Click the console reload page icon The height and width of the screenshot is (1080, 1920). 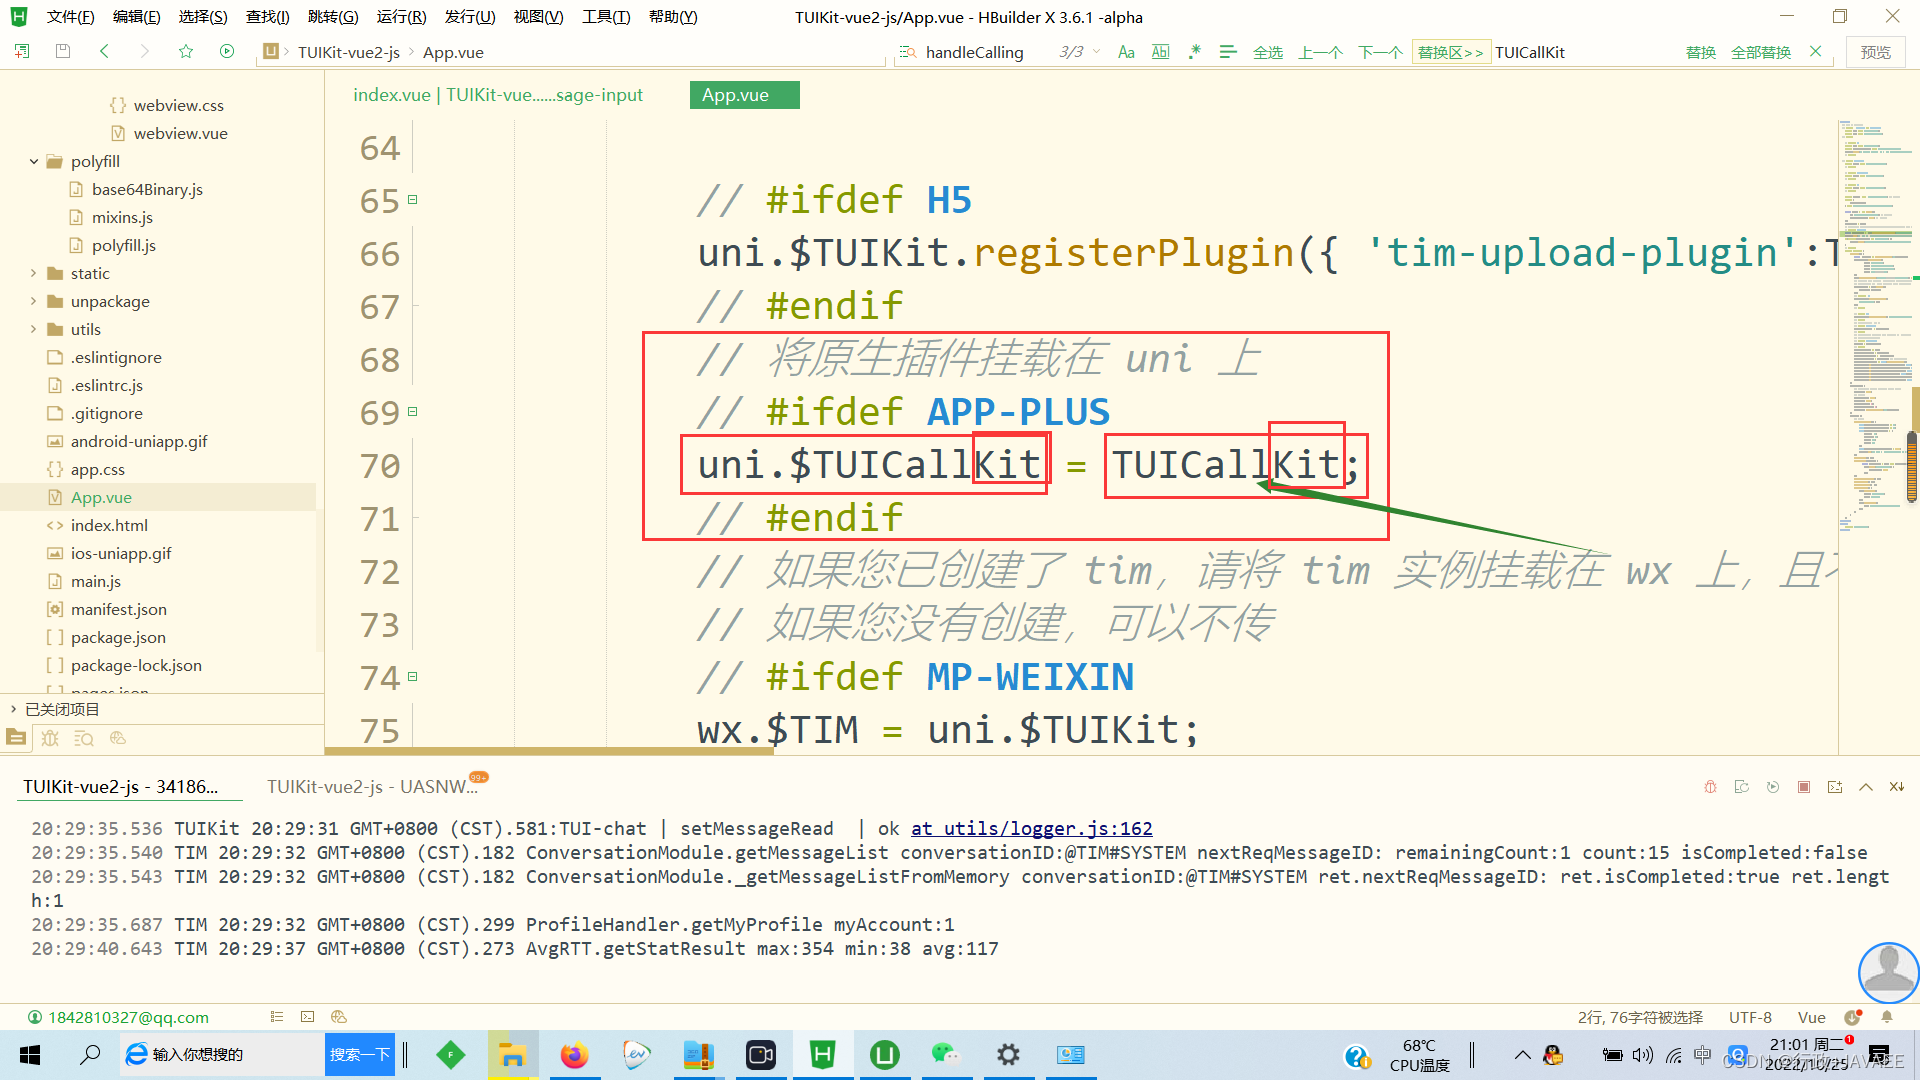[x=1742, y=787]
